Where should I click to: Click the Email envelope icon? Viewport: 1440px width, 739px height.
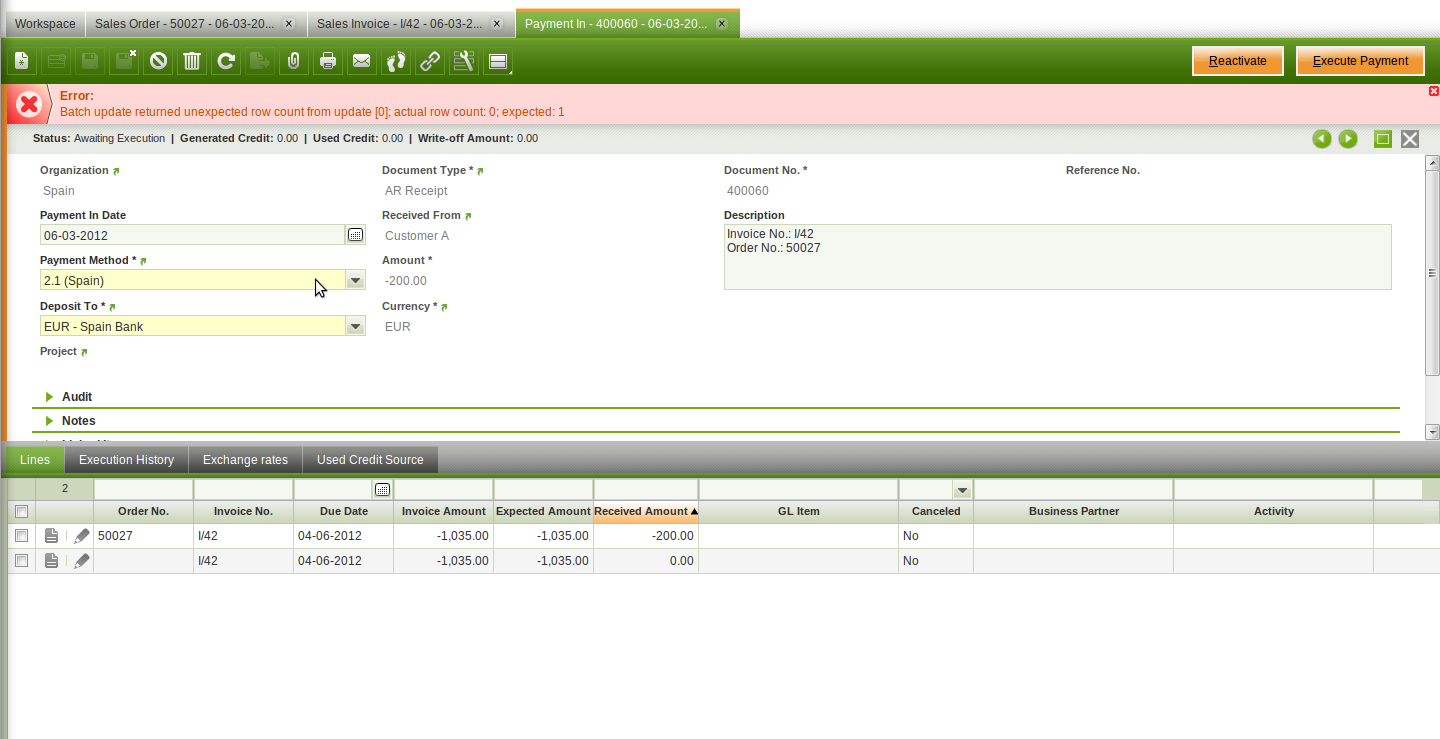362,62
